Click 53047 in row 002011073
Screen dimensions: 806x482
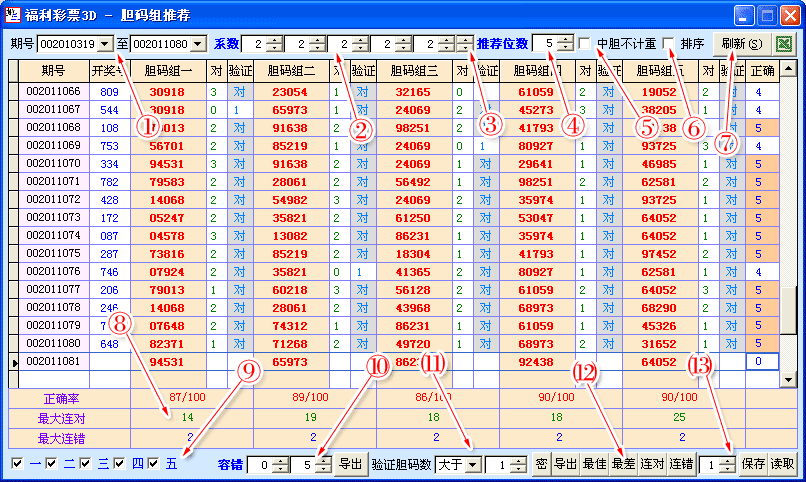tap(536, 218)
